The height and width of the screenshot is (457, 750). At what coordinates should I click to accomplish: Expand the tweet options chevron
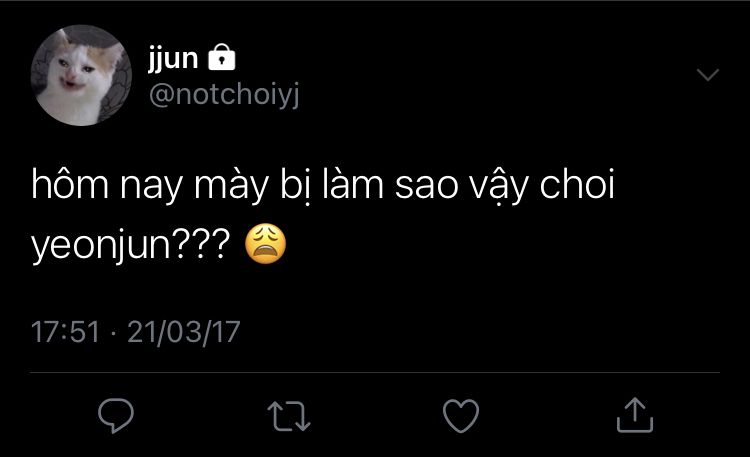click(708, 75)
